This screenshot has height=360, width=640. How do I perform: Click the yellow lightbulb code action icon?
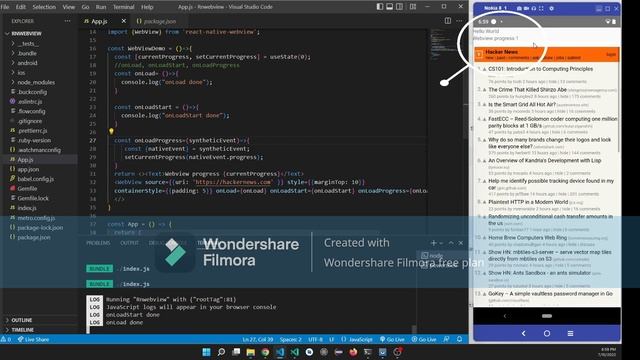tap(111, 131)
